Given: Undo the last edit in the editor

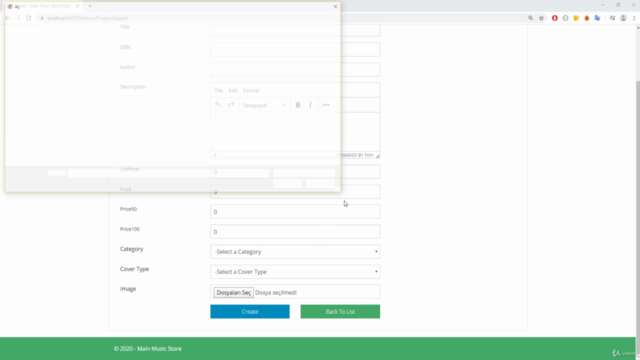Looking at the screenshot, I should [218, 105].
